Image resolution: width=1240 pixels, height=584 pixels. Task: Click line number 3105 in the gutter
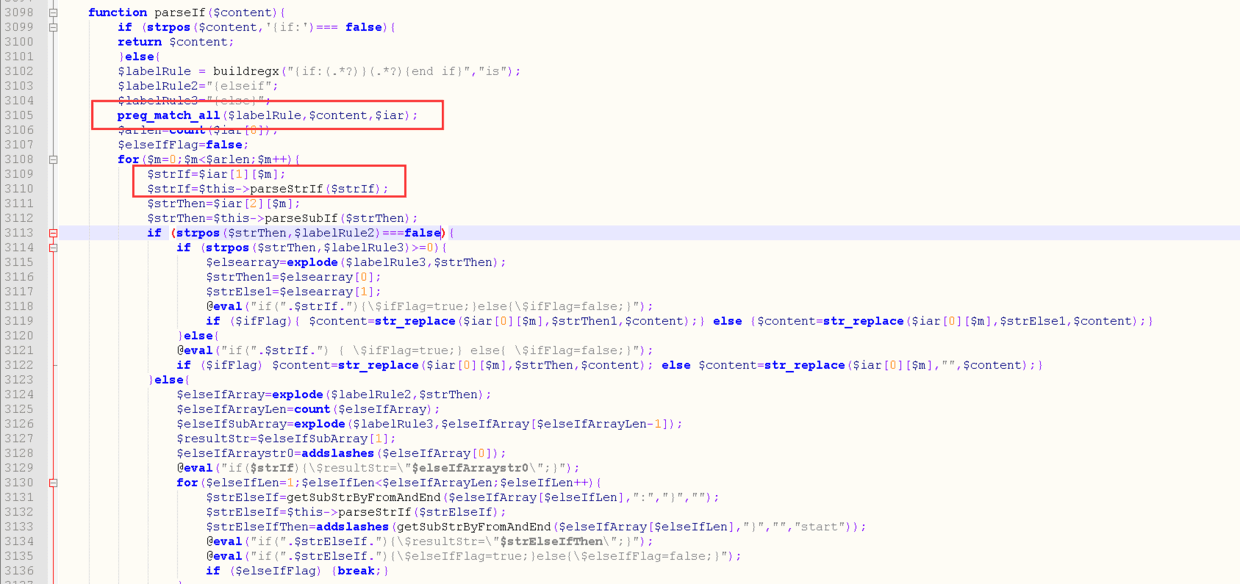[18, 116]
